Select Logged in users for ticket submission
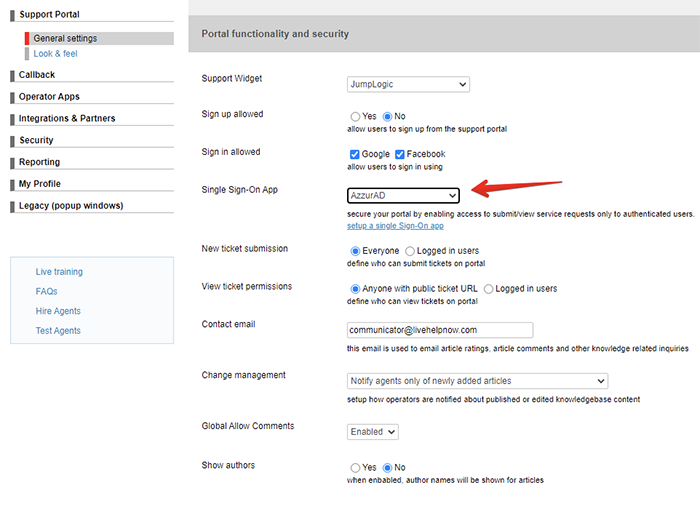This screenshot has height=509, width=700. [x=410, y=251]
